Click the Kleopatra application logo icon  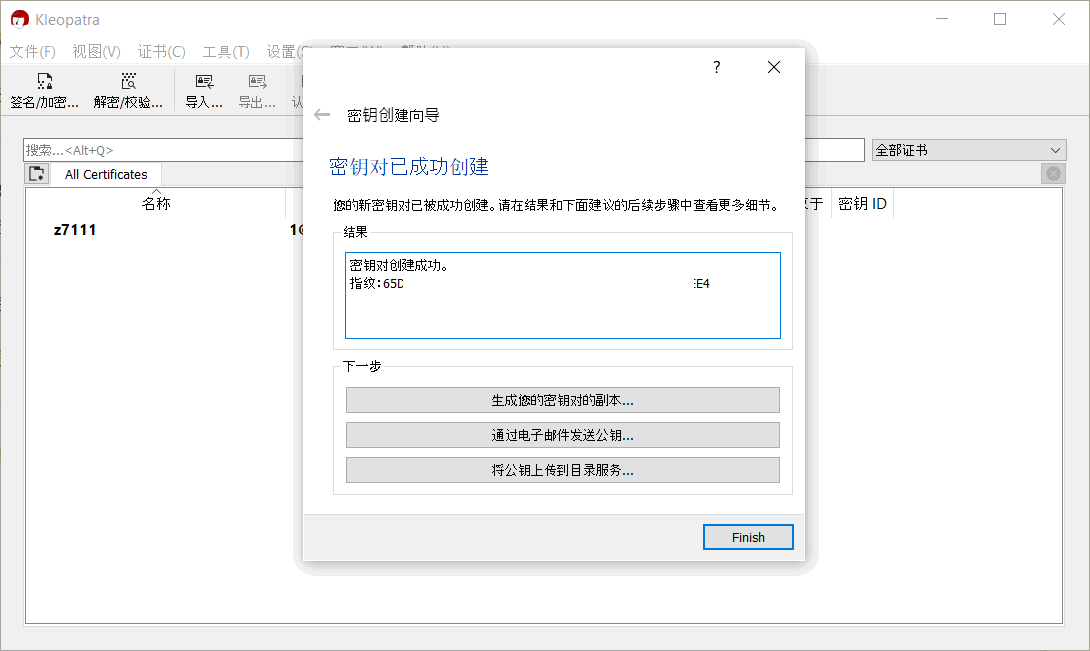point(19,19)
